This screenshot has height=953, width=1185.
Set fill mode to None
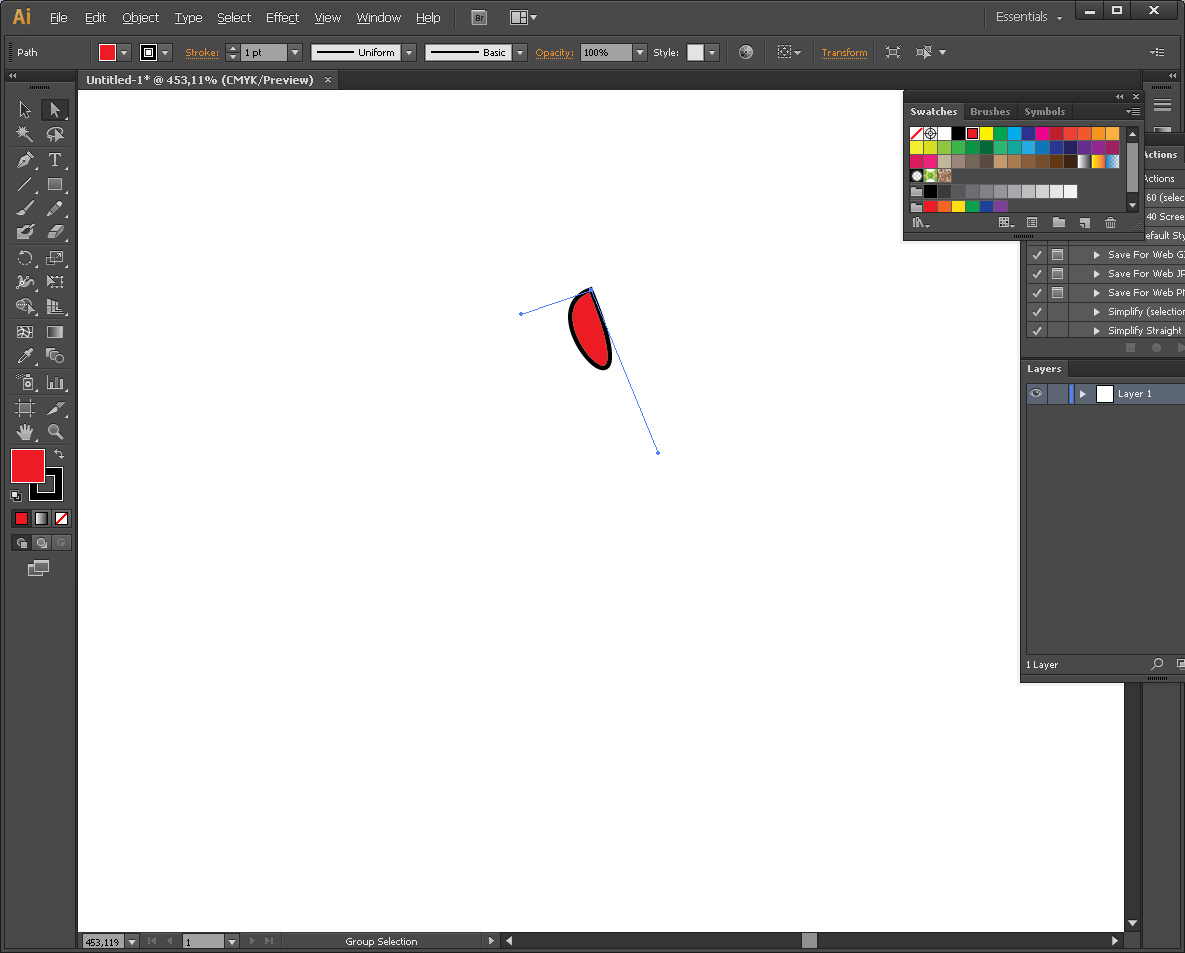click(x=61, y=518)
